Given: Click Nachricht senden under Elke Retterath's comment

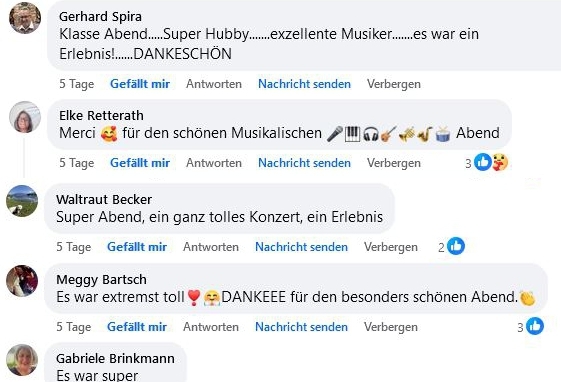Looking at the screenshot, I should coord(304,163).
